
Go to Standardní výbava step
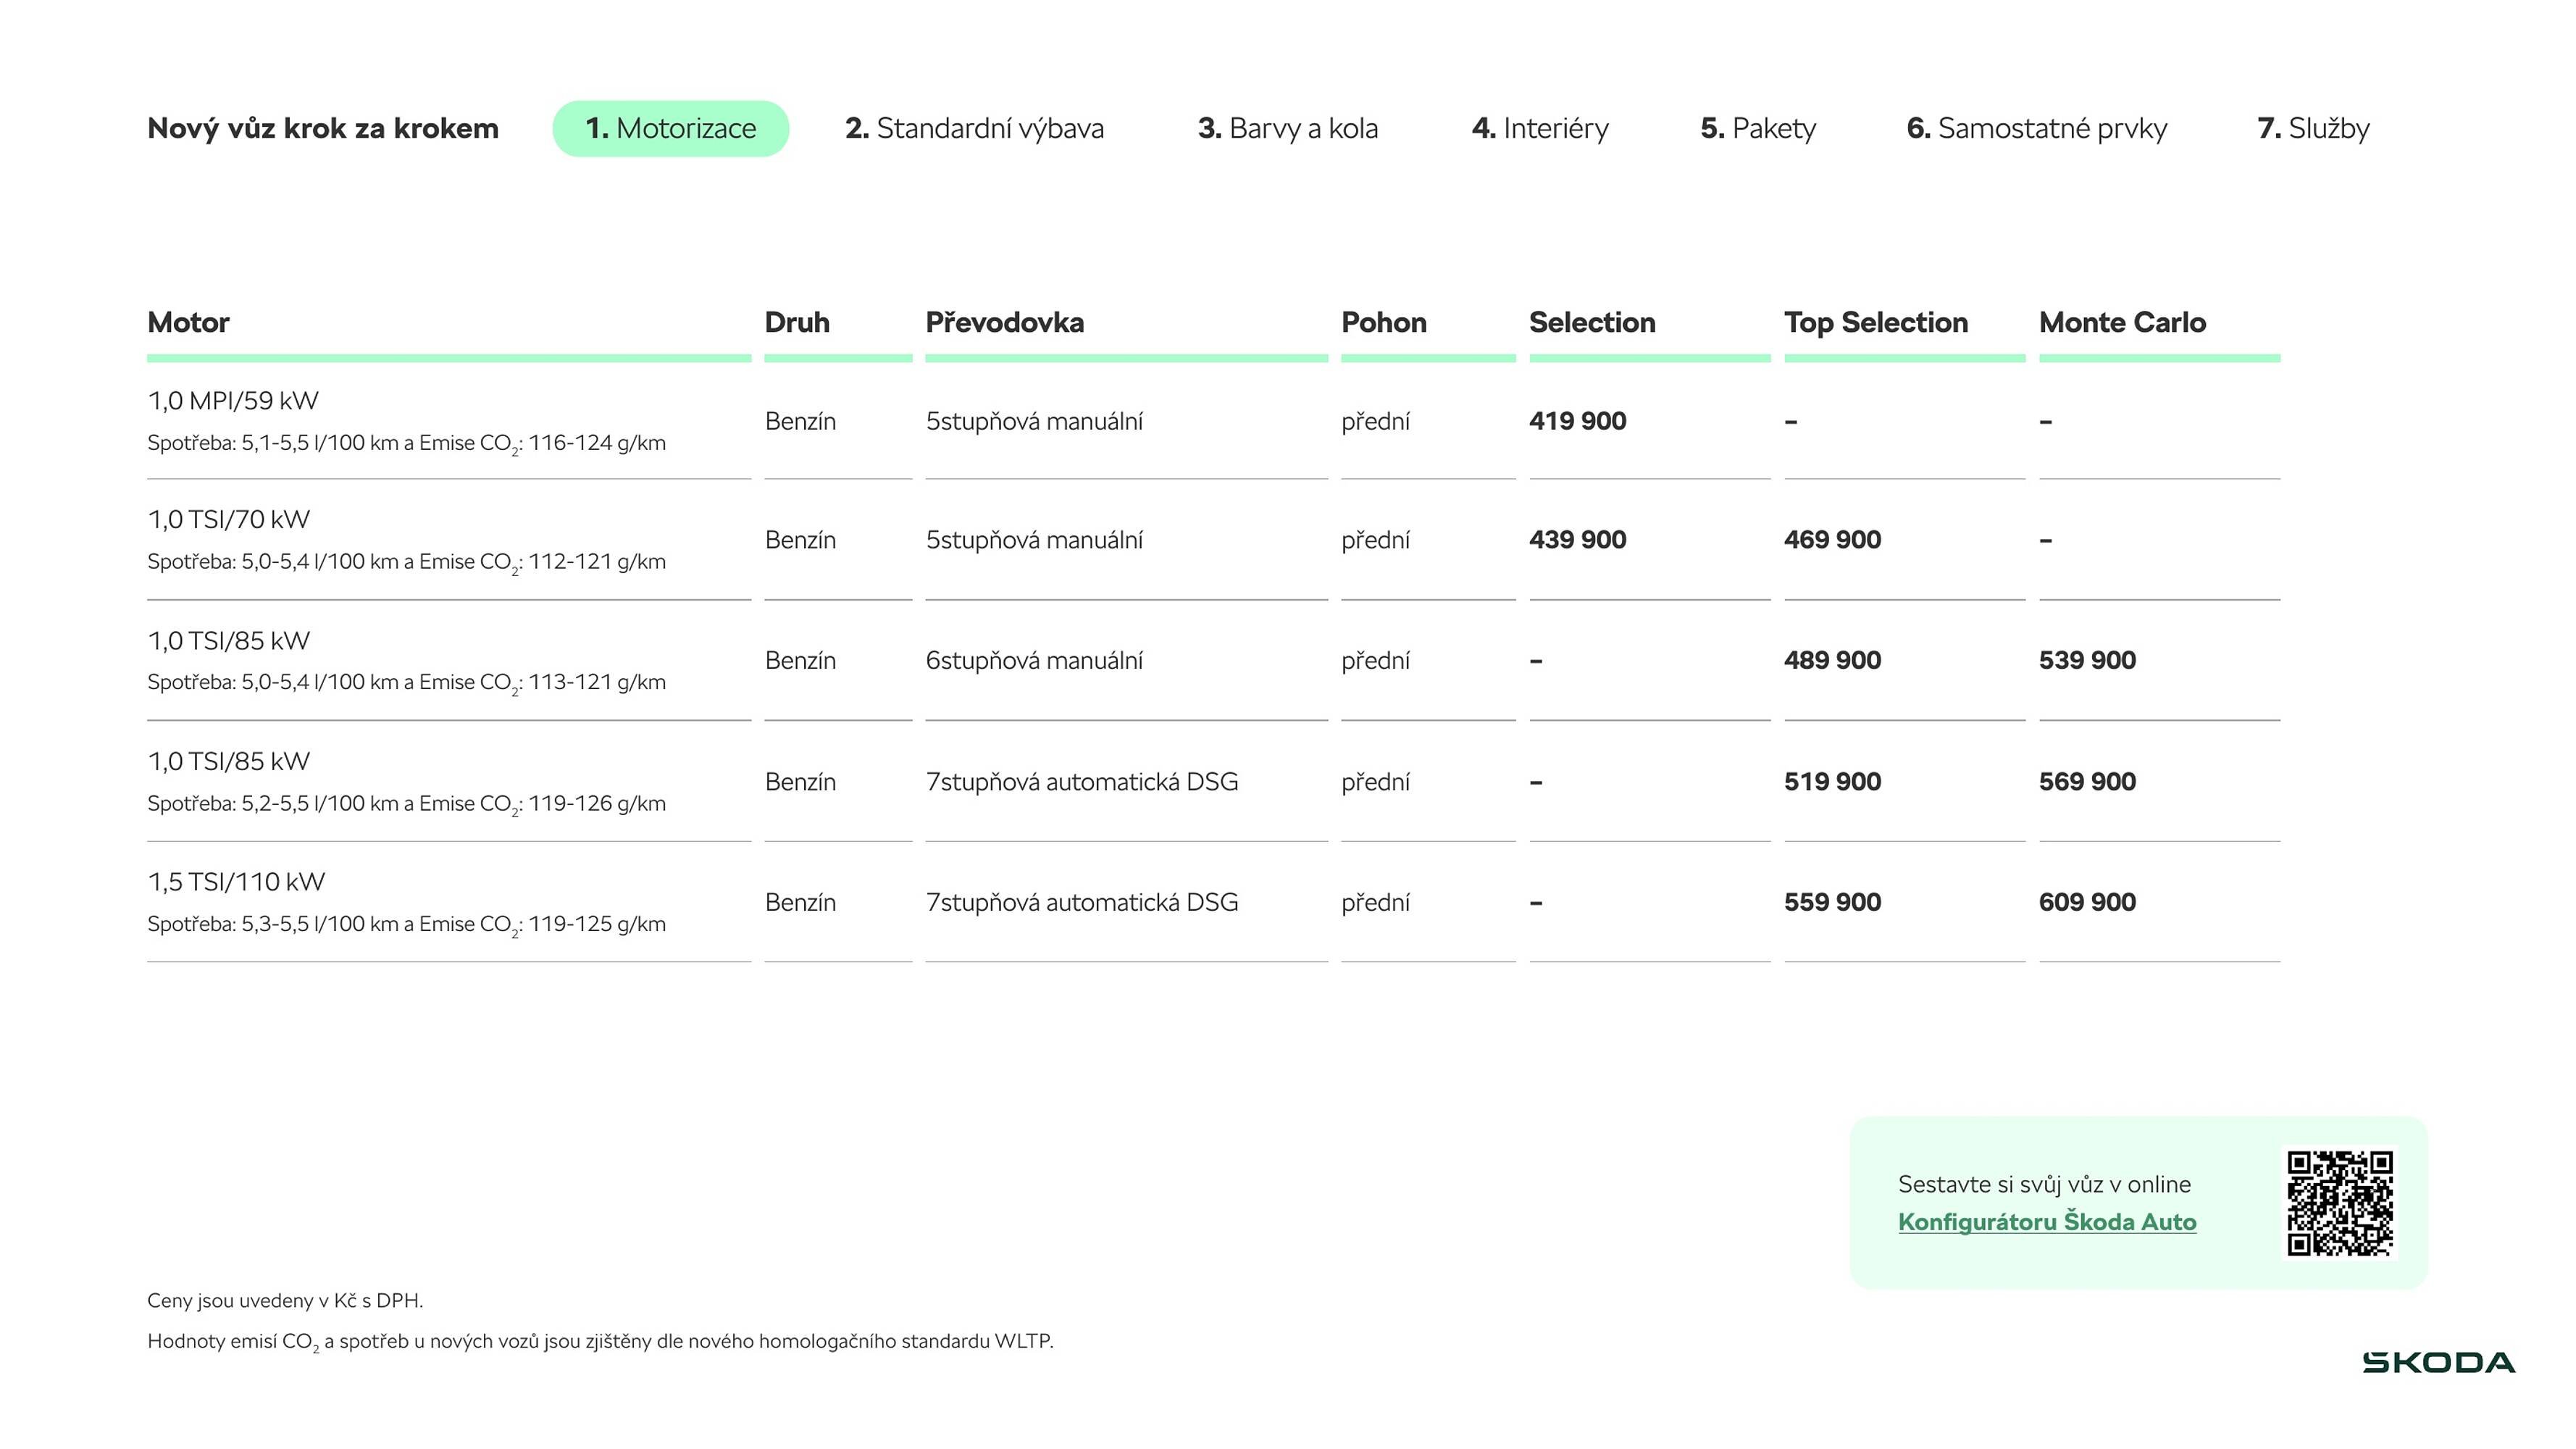click(974, 128)
